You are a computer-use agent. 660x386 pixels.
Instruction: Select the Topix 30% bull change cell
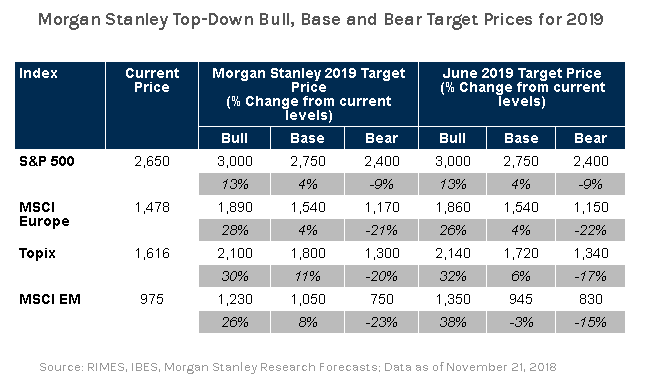click(234, 276)
